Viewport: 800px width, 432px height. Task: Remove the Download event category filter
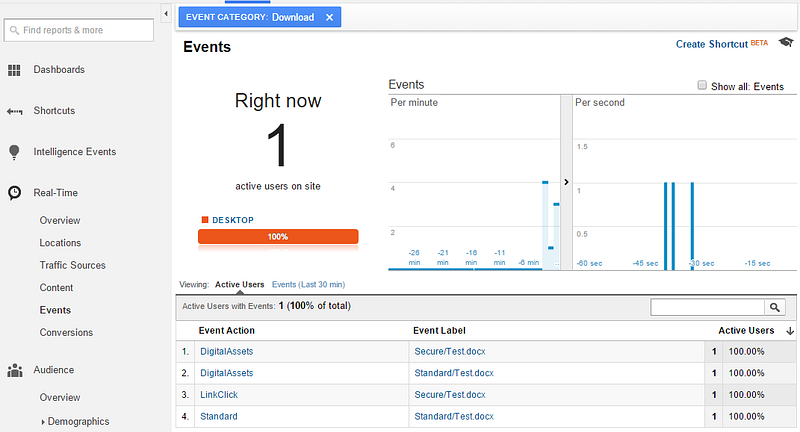tap(330, 17)
